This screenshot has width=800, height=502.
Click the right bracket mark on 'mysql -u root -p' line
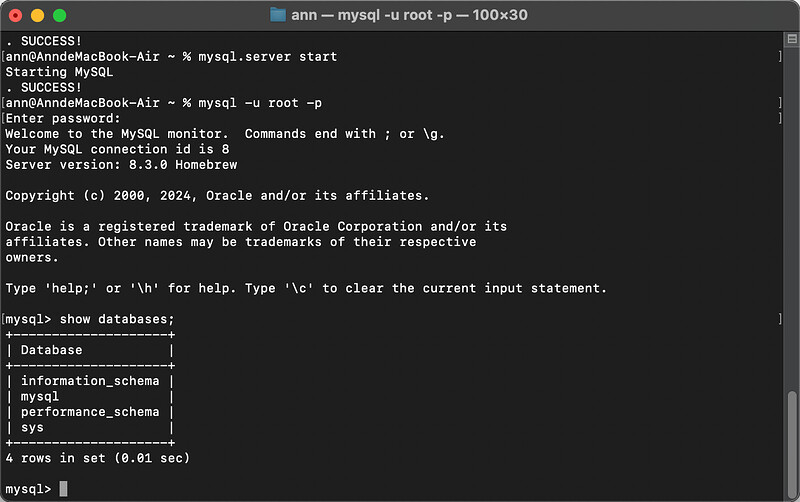tap(780, 103)
